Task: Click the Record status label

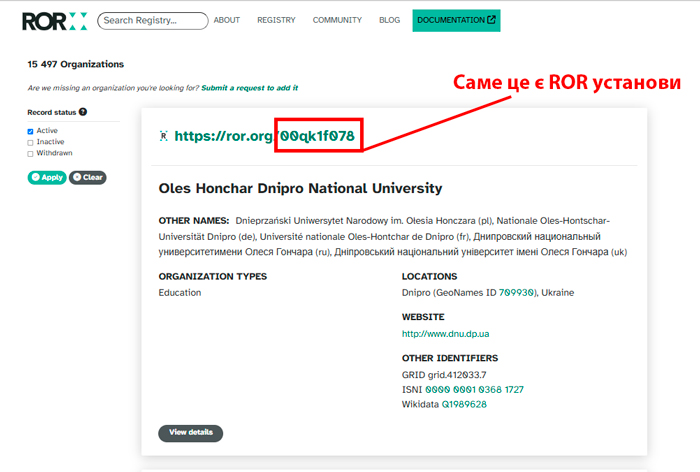Action: pyautogui.click(x=52, y=113)
